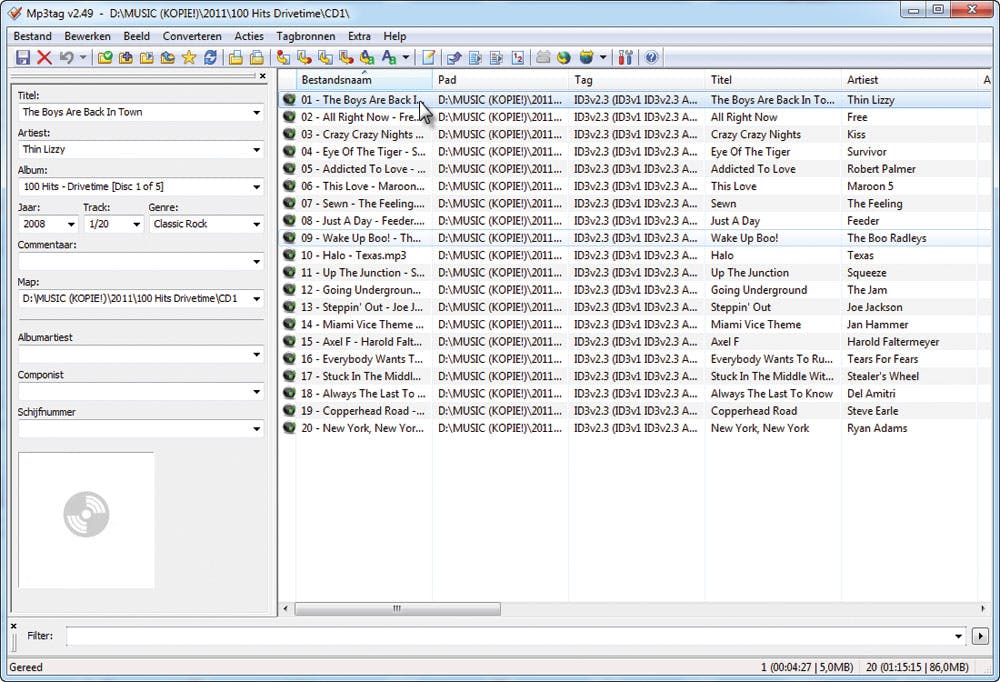Open the Actions quick dropdown arrow
Image resolution: width=1000 pixels, height=682 pixels.
click(x=406, y=57)
